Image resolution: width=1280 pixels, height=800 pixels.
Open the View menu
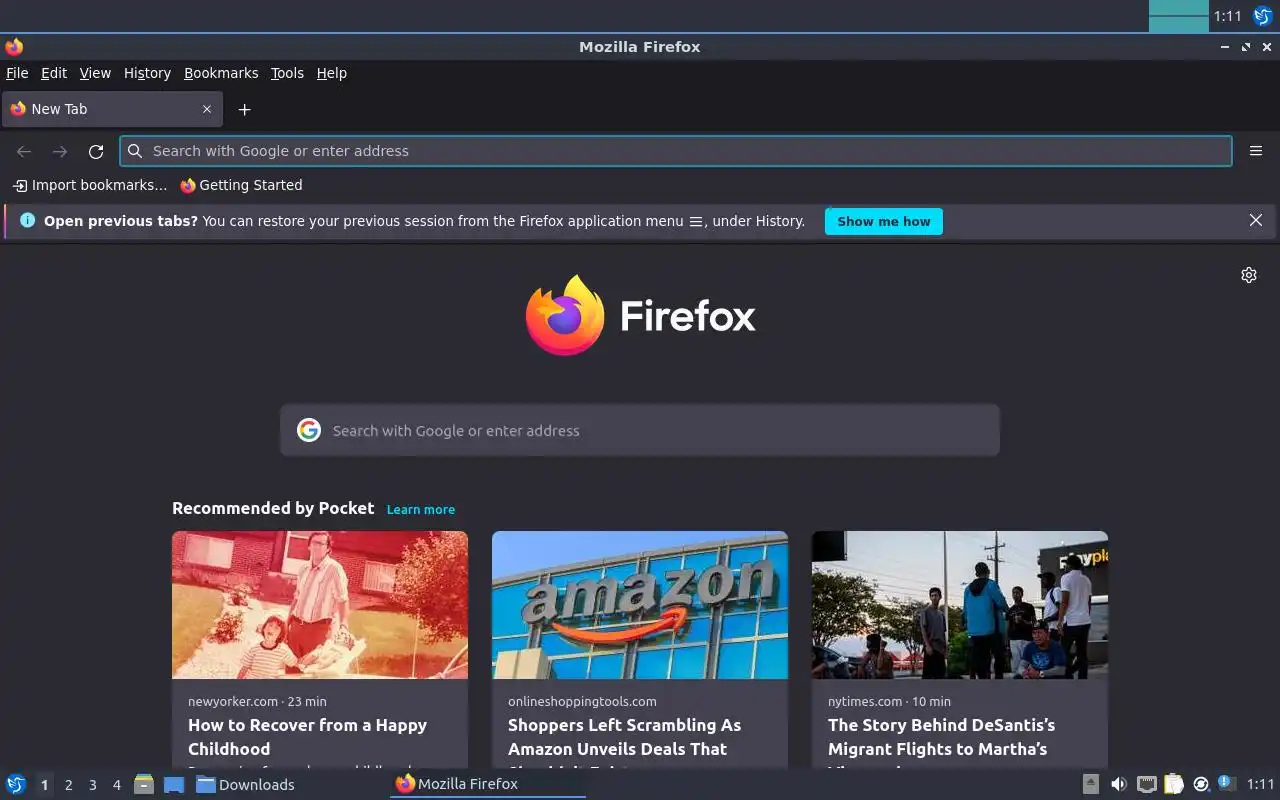pos(95,73)
